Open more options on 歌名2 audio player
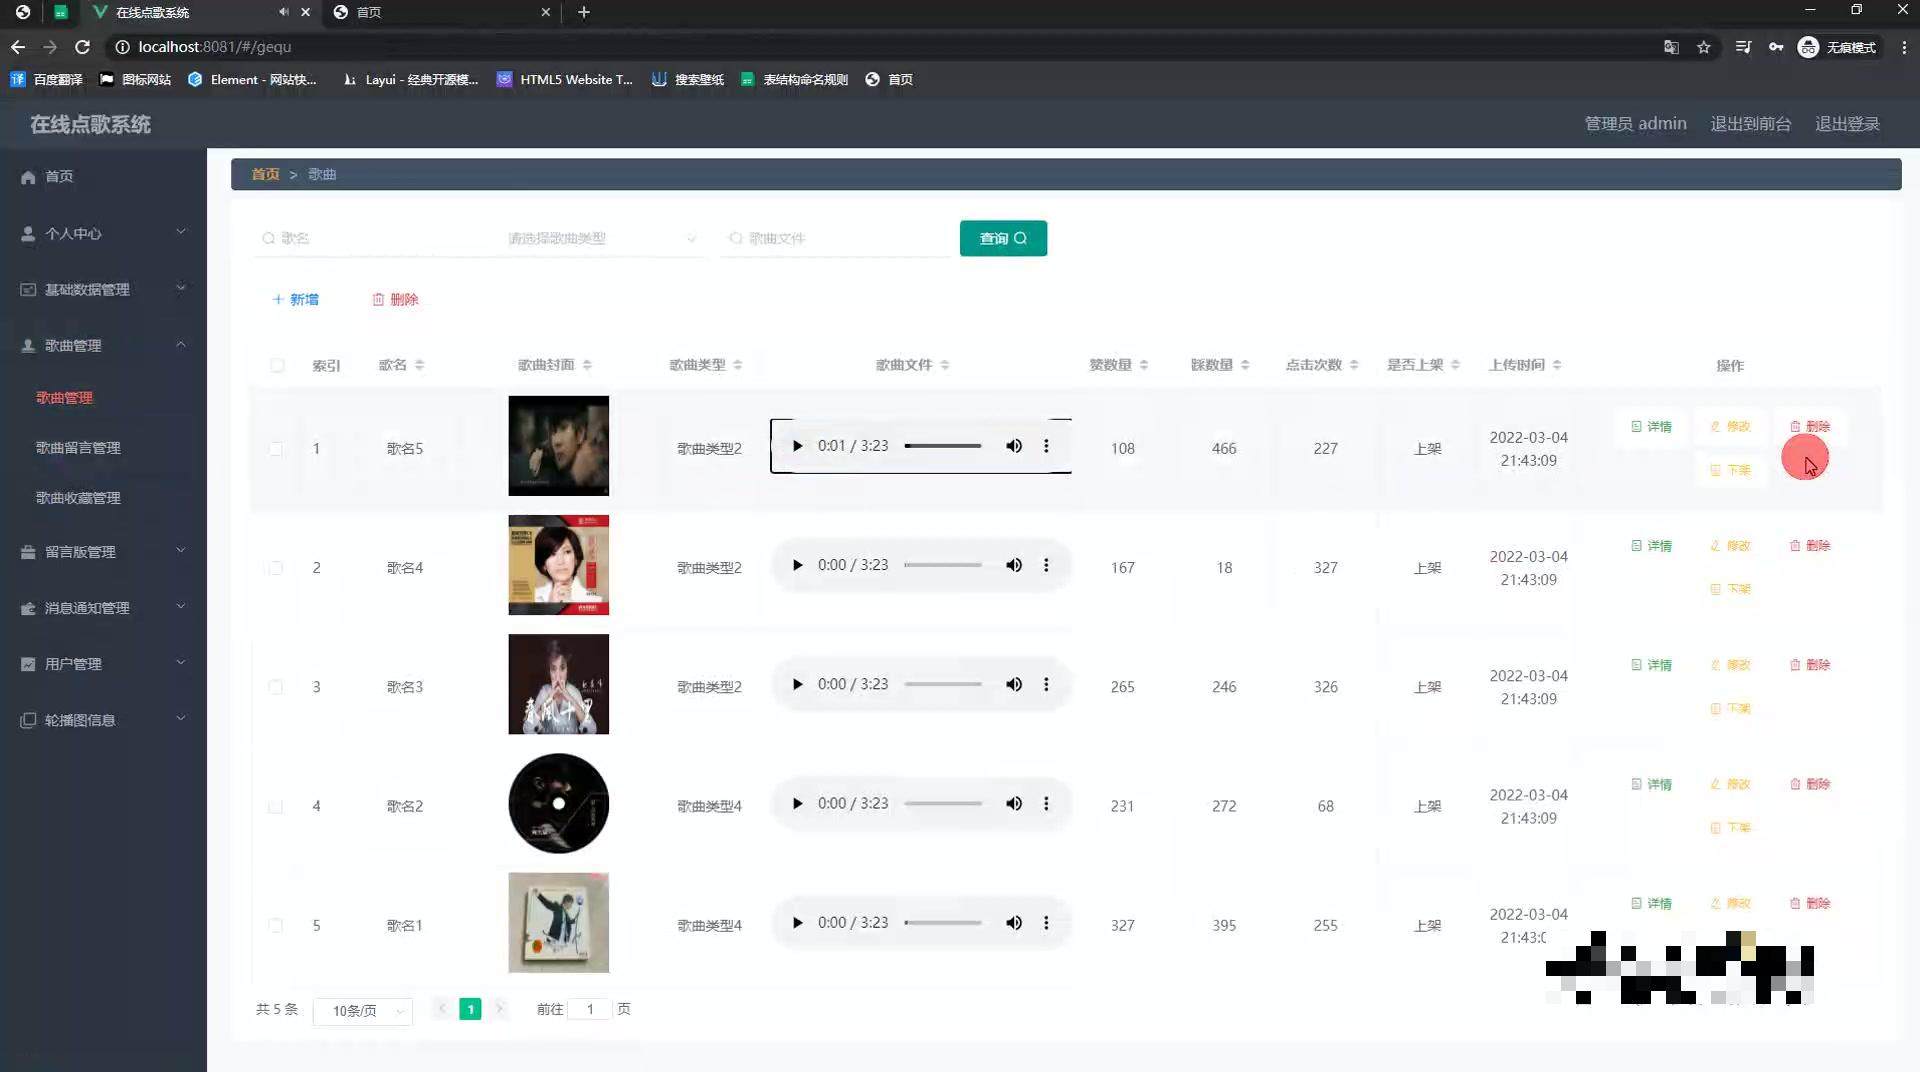Screen dimensions: 1920x1072 (x=1046, y=804)
